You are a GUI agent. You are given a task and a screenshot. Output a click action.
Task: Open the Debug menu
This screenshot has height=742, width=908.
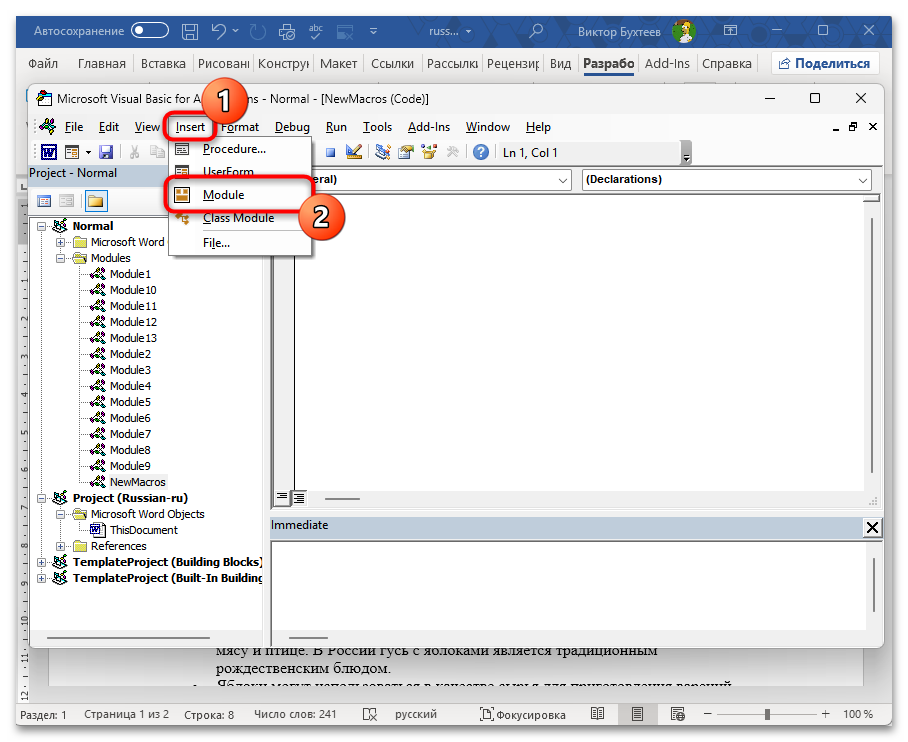[x=292, y=127]
